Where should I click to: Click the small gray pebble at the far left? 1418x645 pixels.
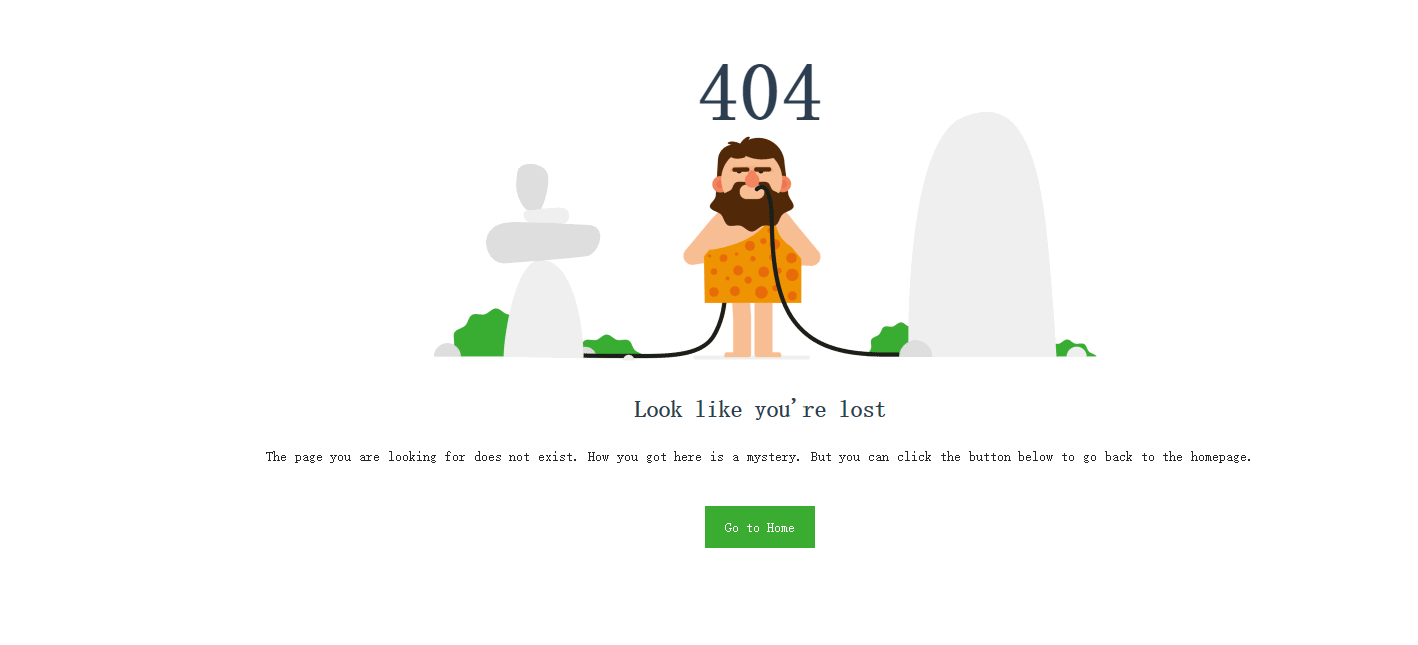coord(447,350)
